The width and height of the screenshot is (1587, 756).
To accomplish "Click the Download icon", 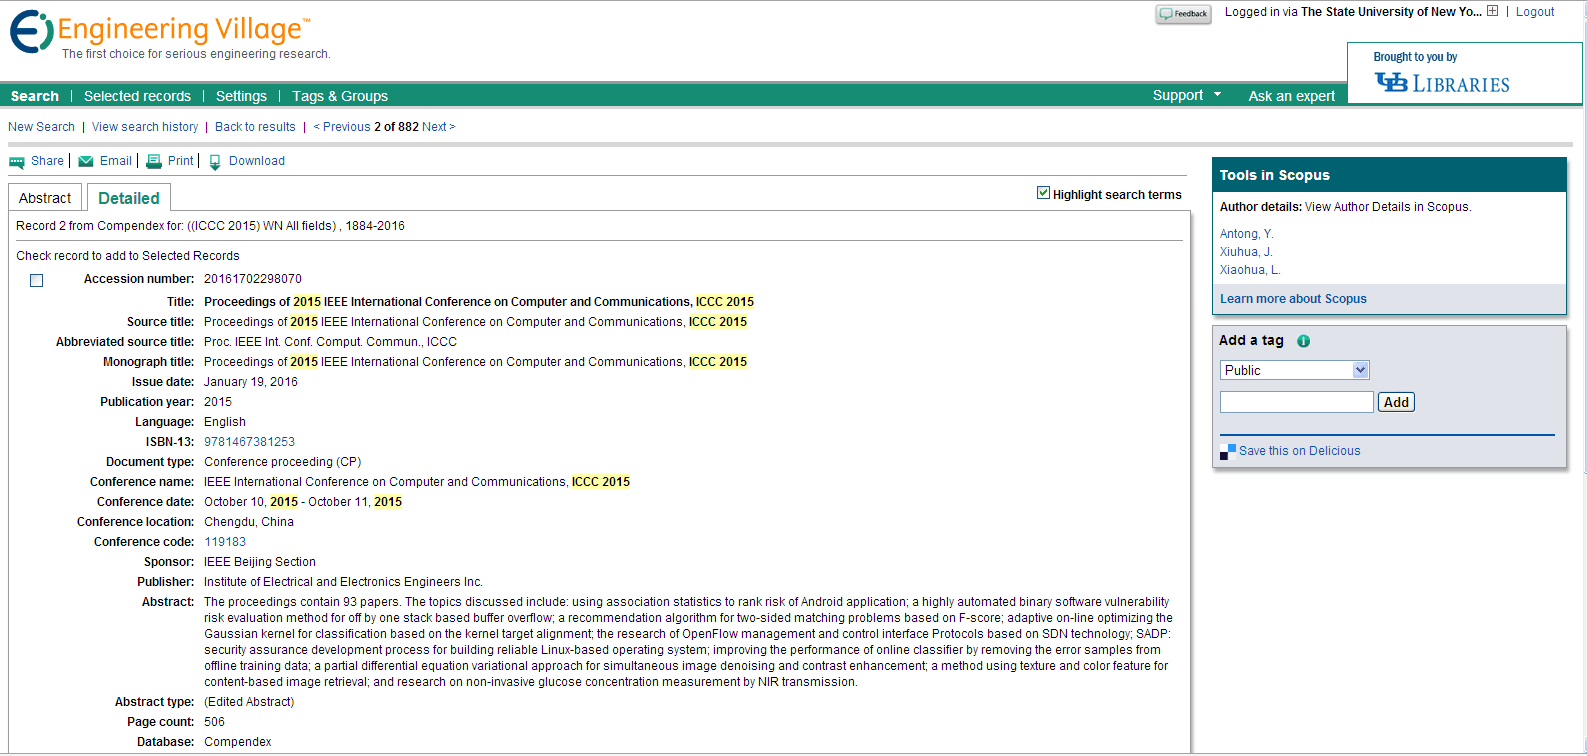I will 215,162.
